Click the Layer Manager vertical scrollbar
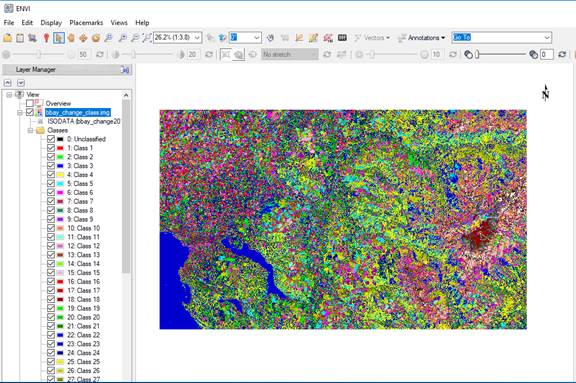Viewport: 576px width, 383px height. tap(126, 187)
